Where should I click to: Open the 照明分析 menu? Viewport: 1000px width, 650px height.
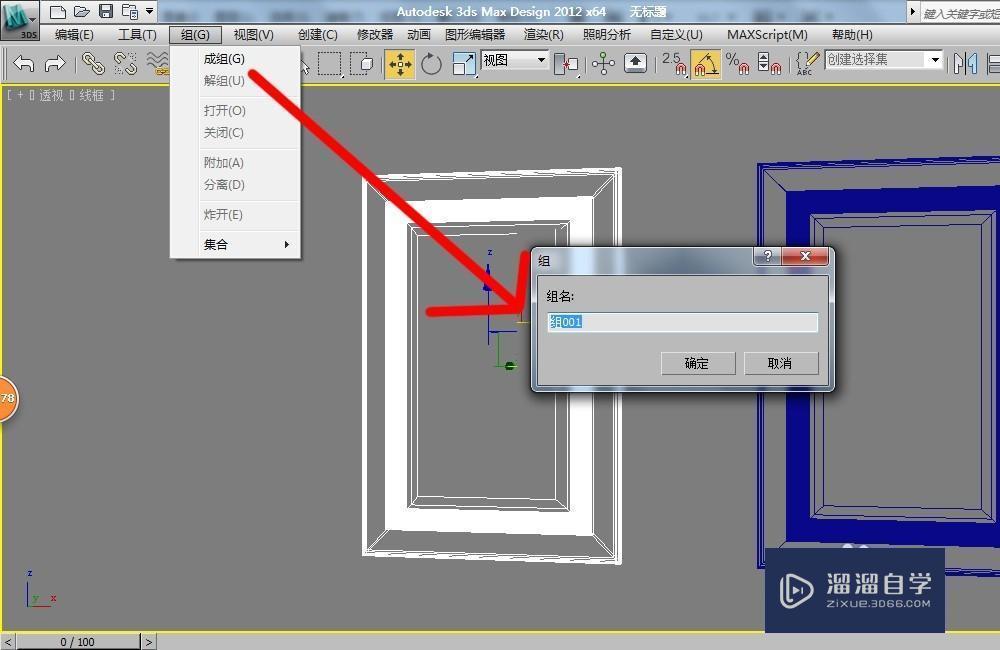(x=607, y=34)
